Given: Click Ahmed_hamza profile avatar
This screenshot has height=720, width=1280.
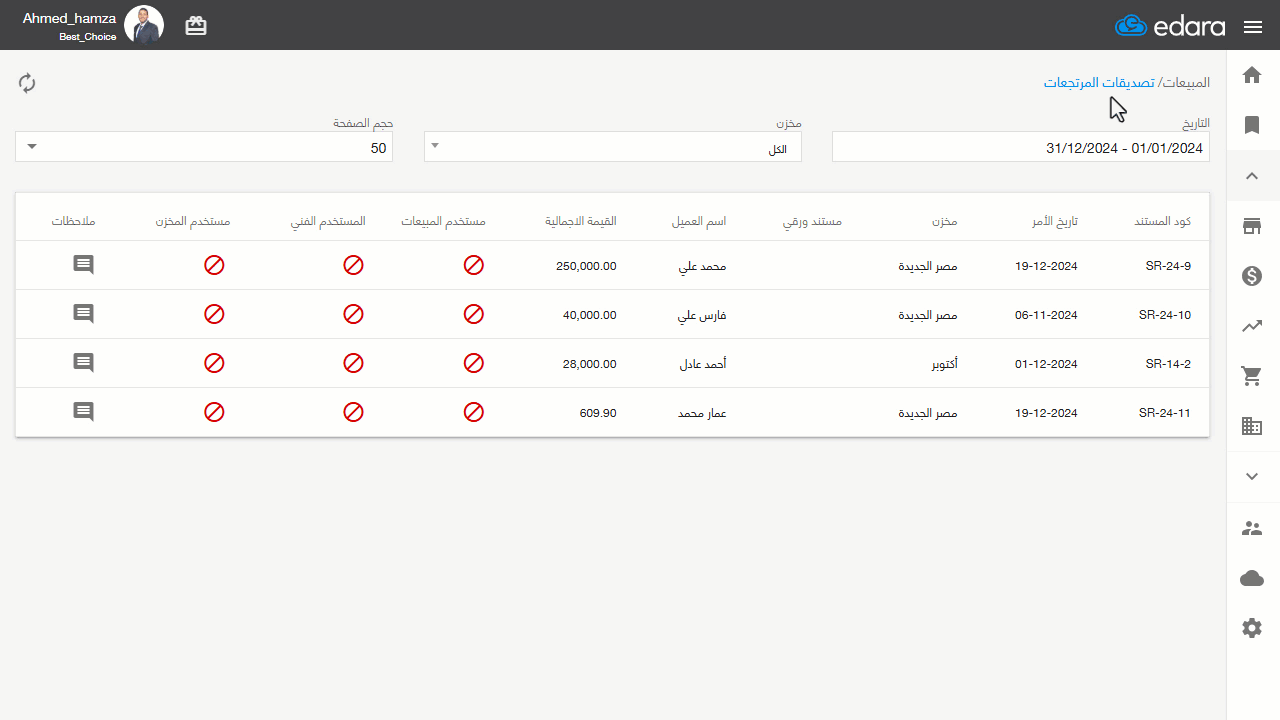Looking at the screenshot, I should click(x=144, y=25).
